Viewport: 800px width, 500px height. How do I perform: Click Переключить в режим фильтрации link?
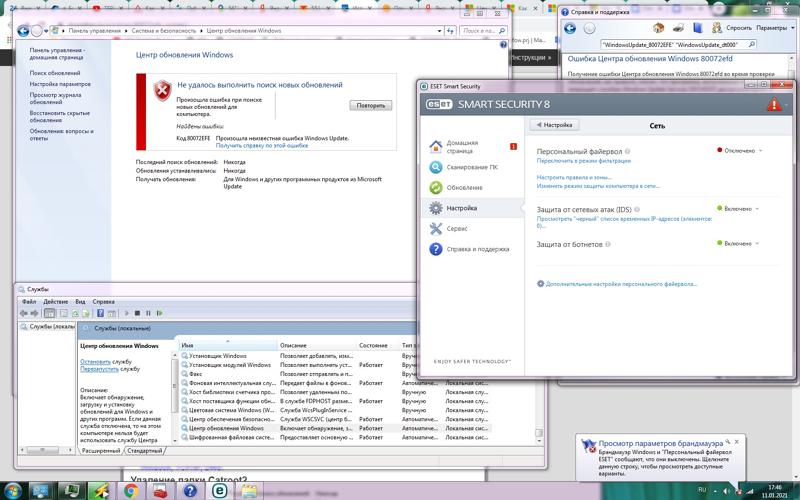(x=584, y=161)
